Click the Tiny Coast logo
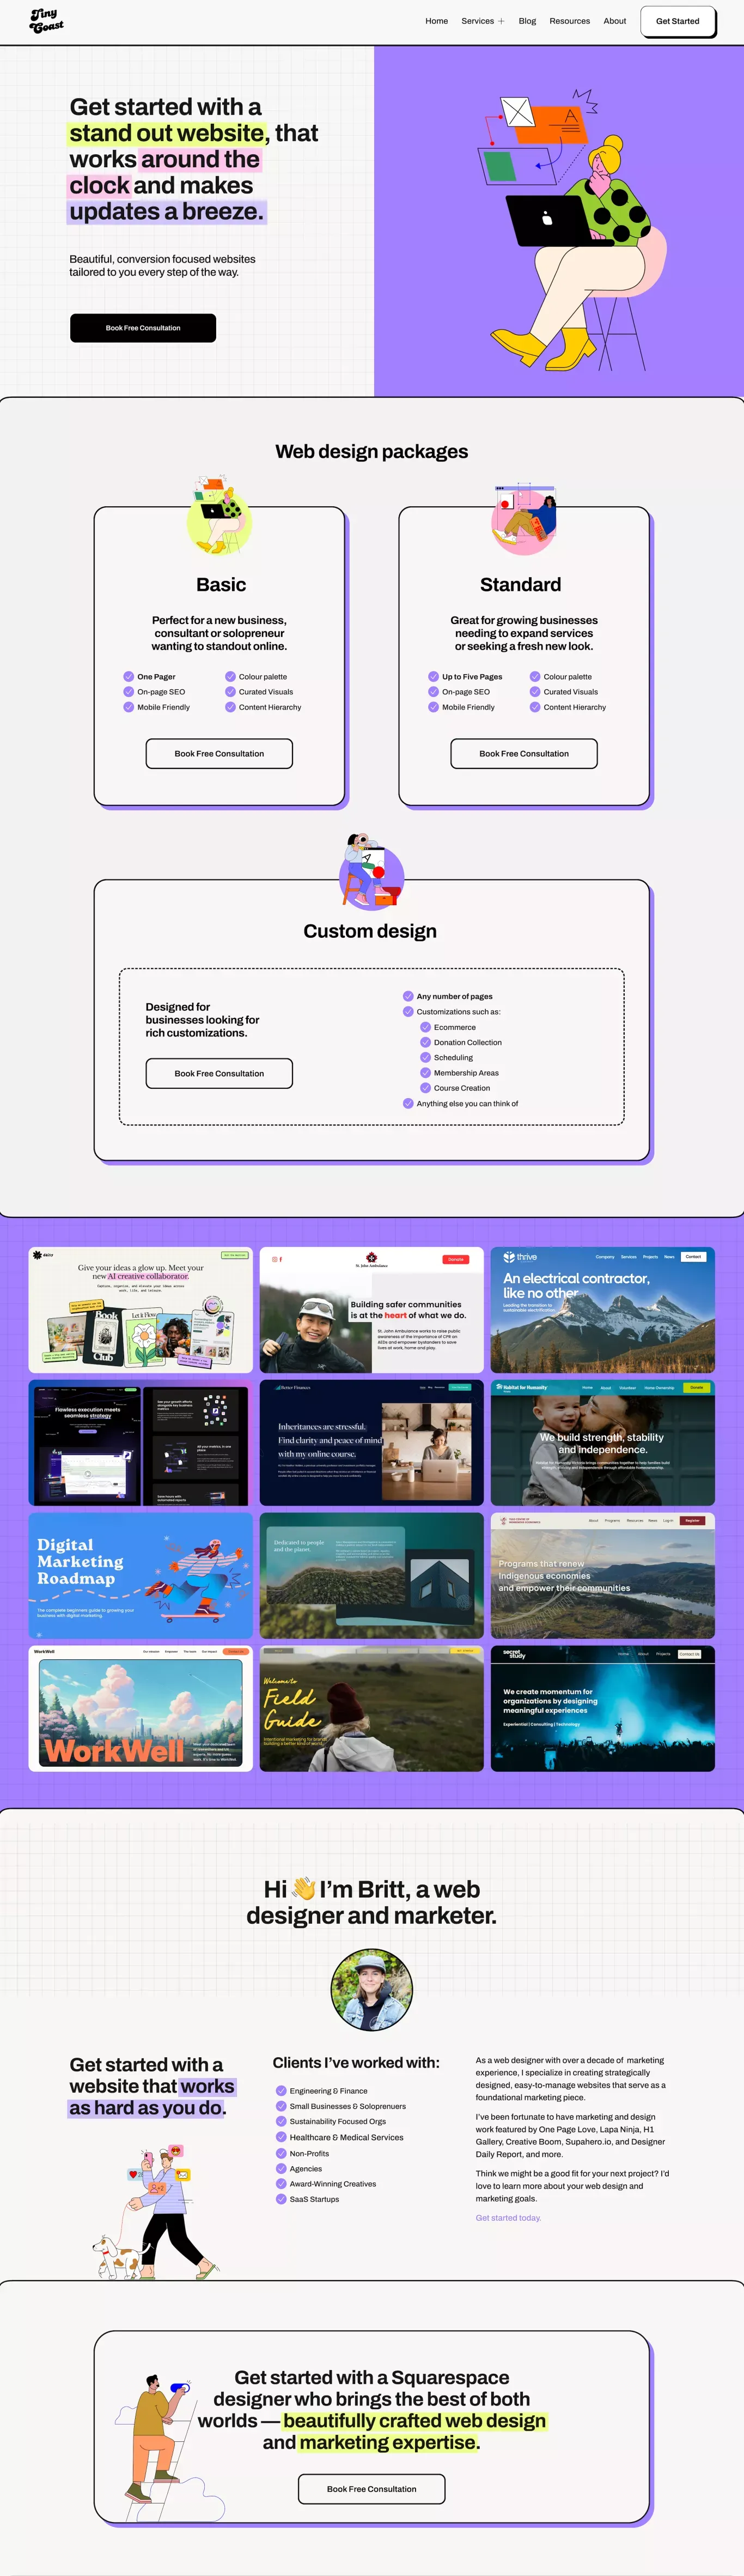Viewport: 744px width, 2576px height. (46, 20)
